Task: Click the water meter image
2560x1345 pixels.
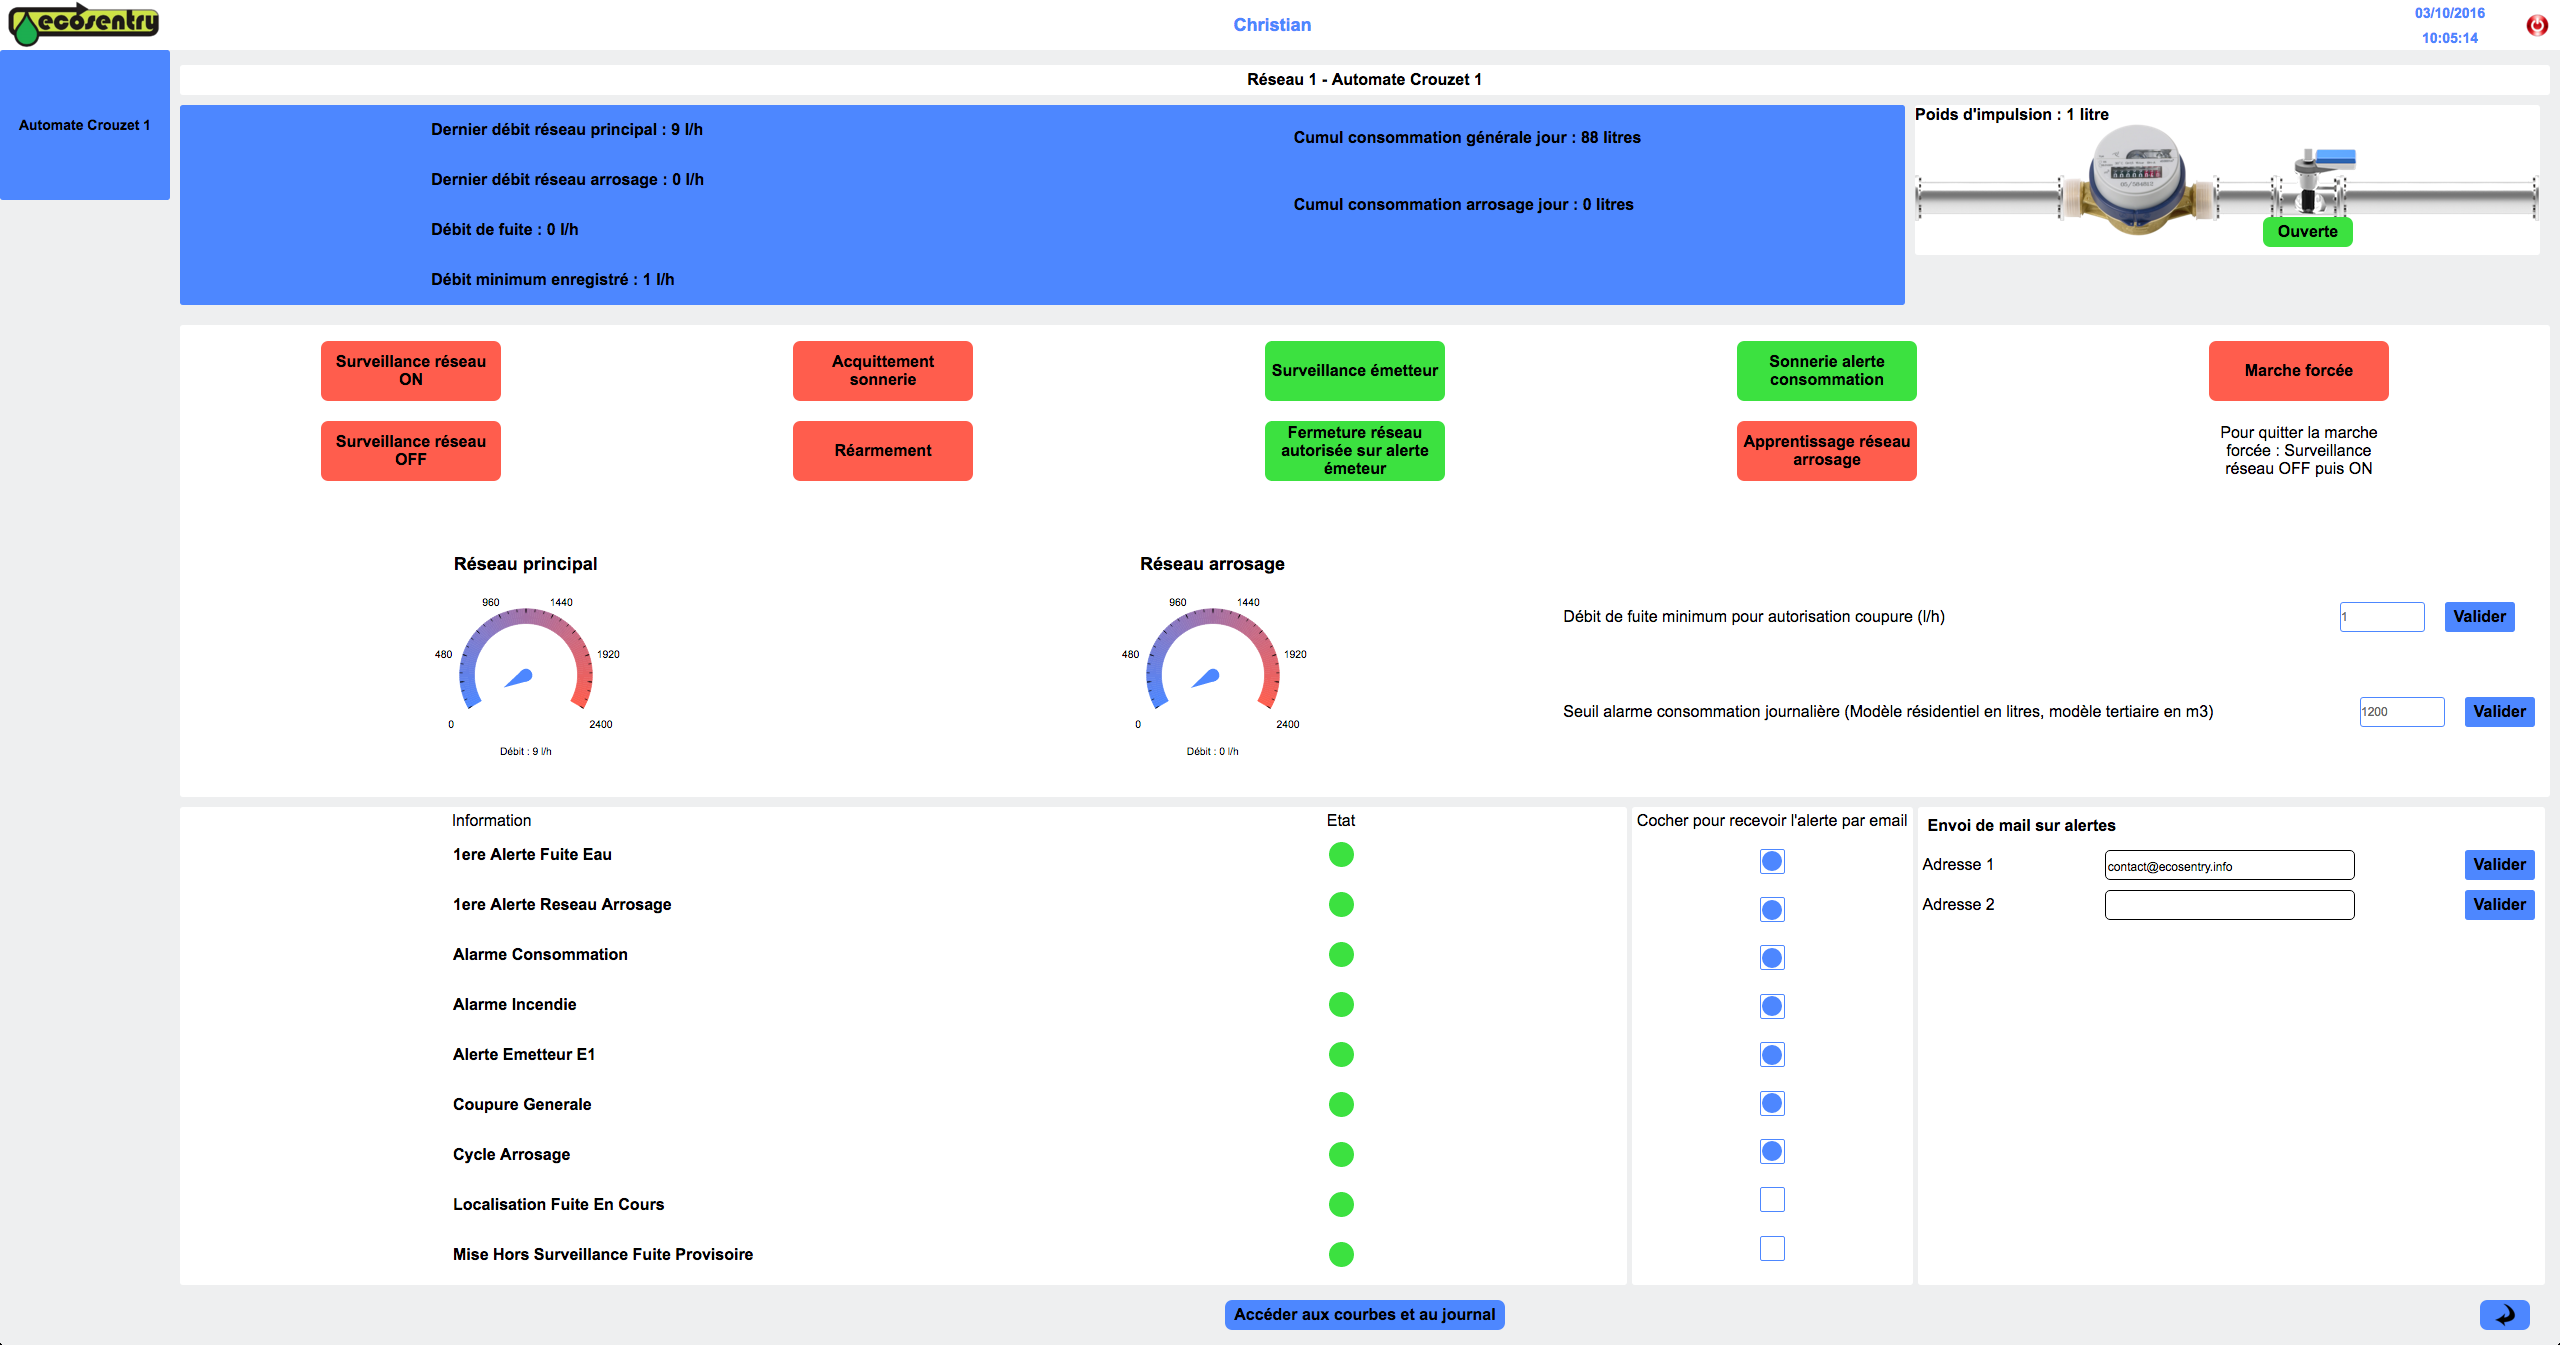Action: click(2136, 180)
